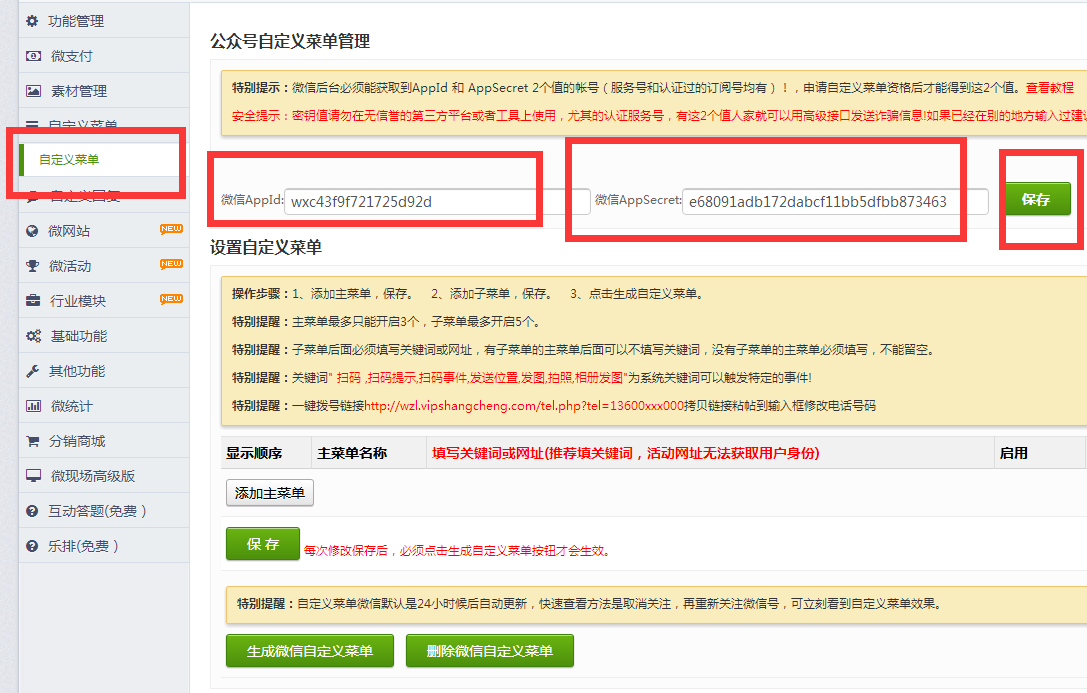Image resolution: width=1087 pixels, height=693 pixels.
Task: Click the 微信AppId input field
Action: coord(437,202)
